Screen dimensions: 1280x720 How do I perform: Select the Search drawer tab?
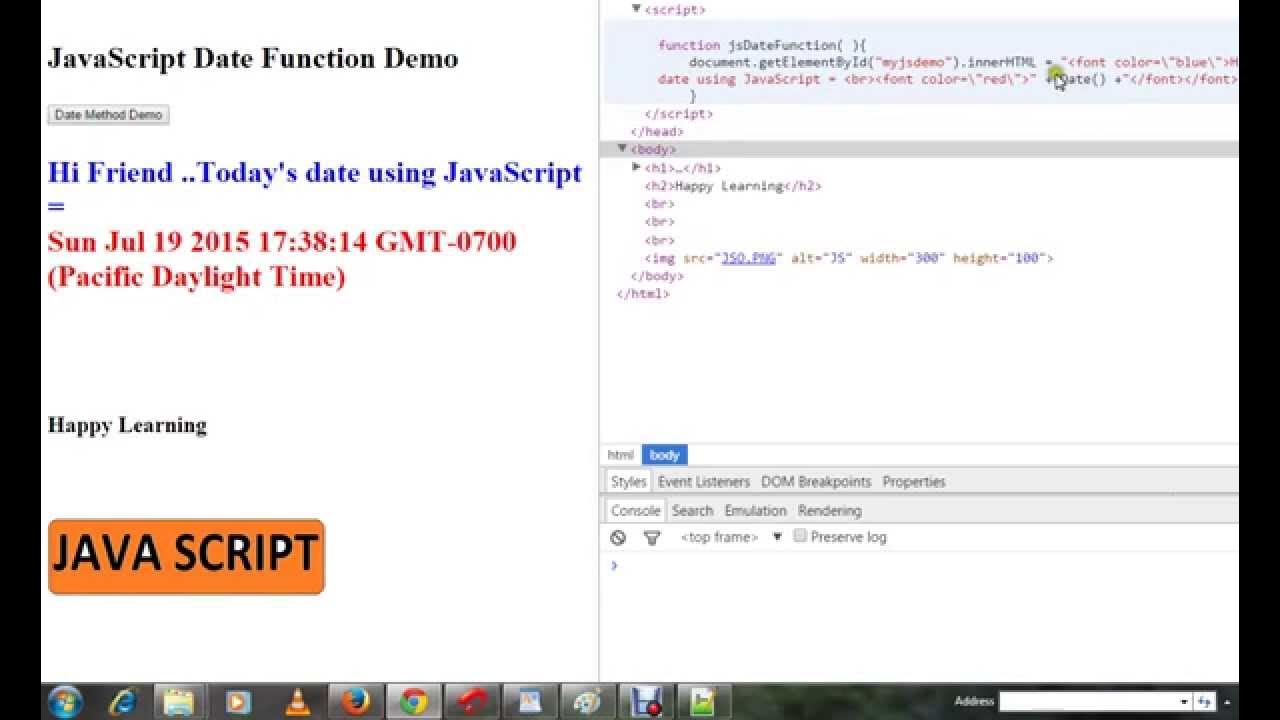[692, 510]
